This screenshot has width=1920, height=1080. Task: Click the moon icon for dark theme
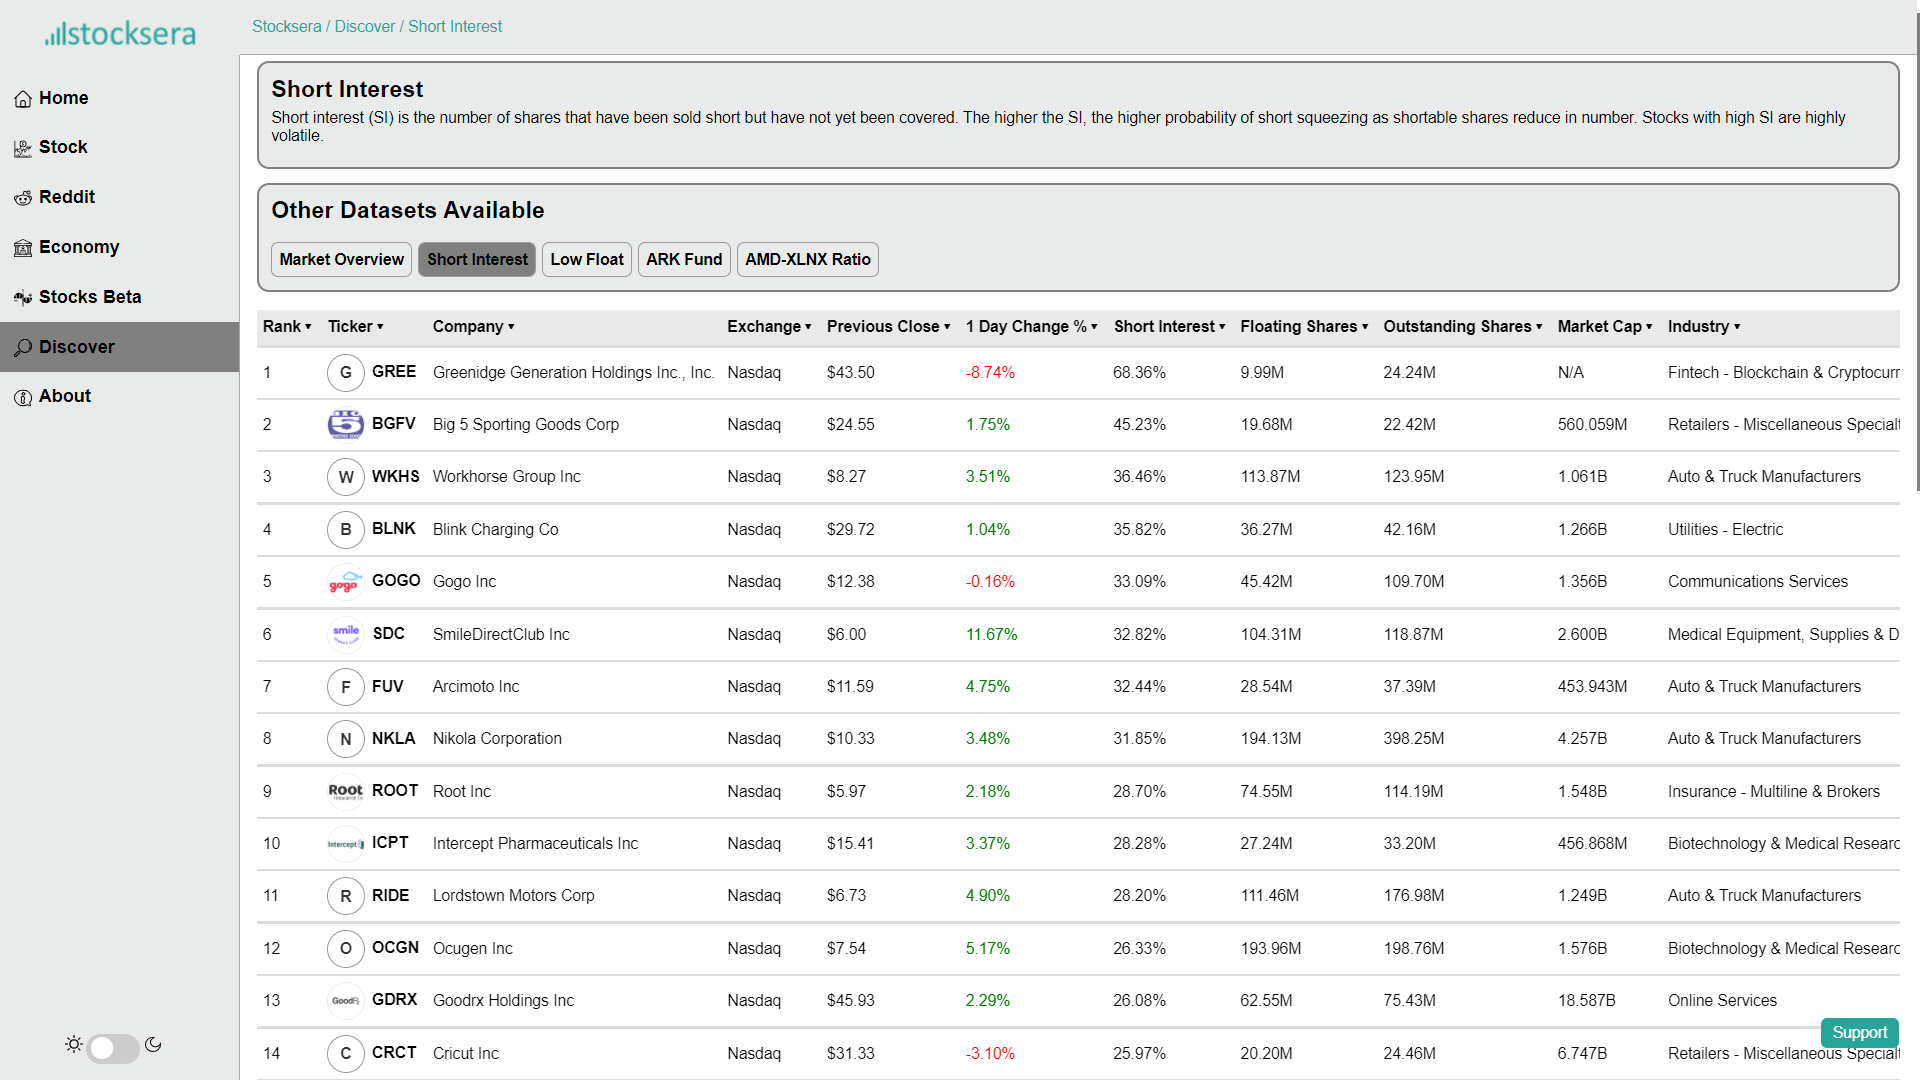point(153,1045)
